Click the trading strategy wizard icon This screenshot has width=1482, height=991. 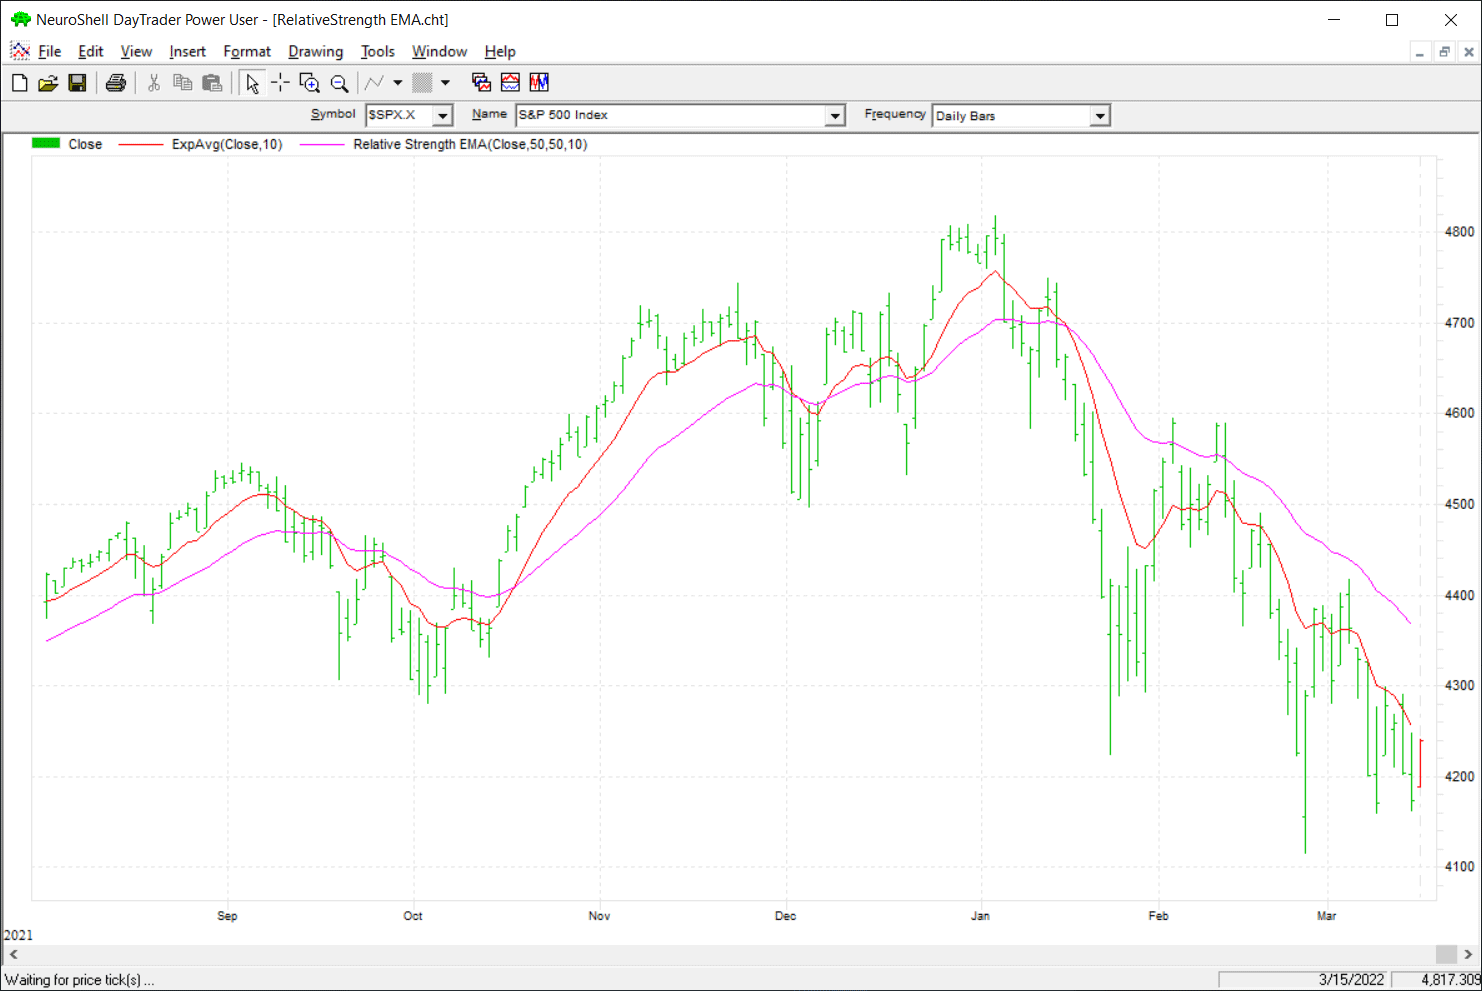click(539, 83)
